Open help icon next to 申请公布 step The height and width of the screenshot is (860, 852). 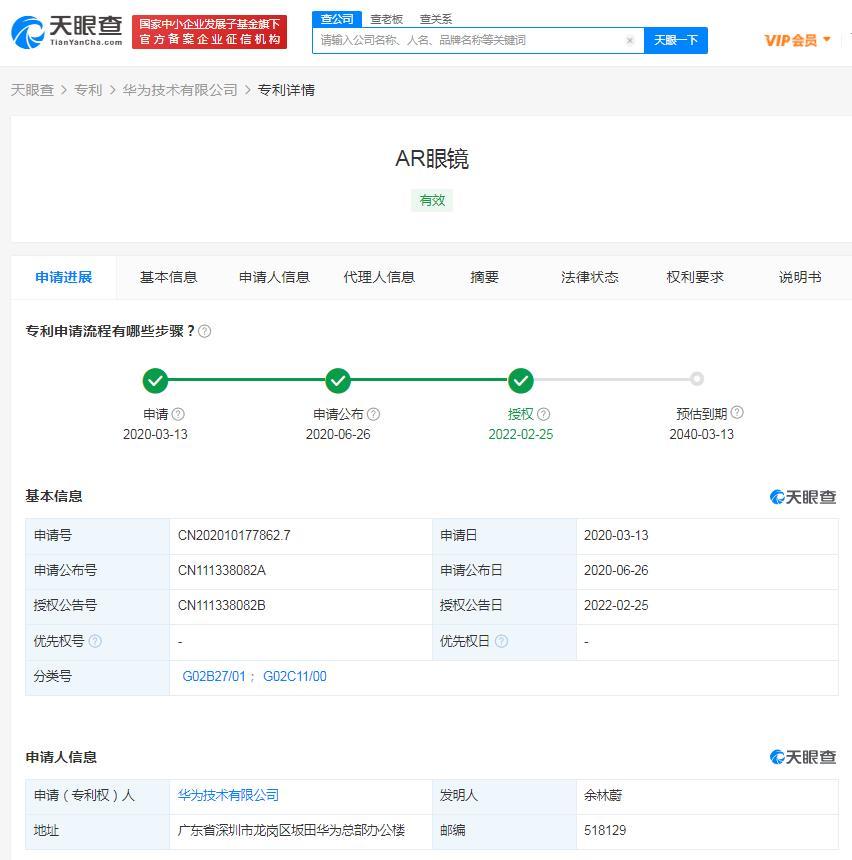[x=374, y=414]
